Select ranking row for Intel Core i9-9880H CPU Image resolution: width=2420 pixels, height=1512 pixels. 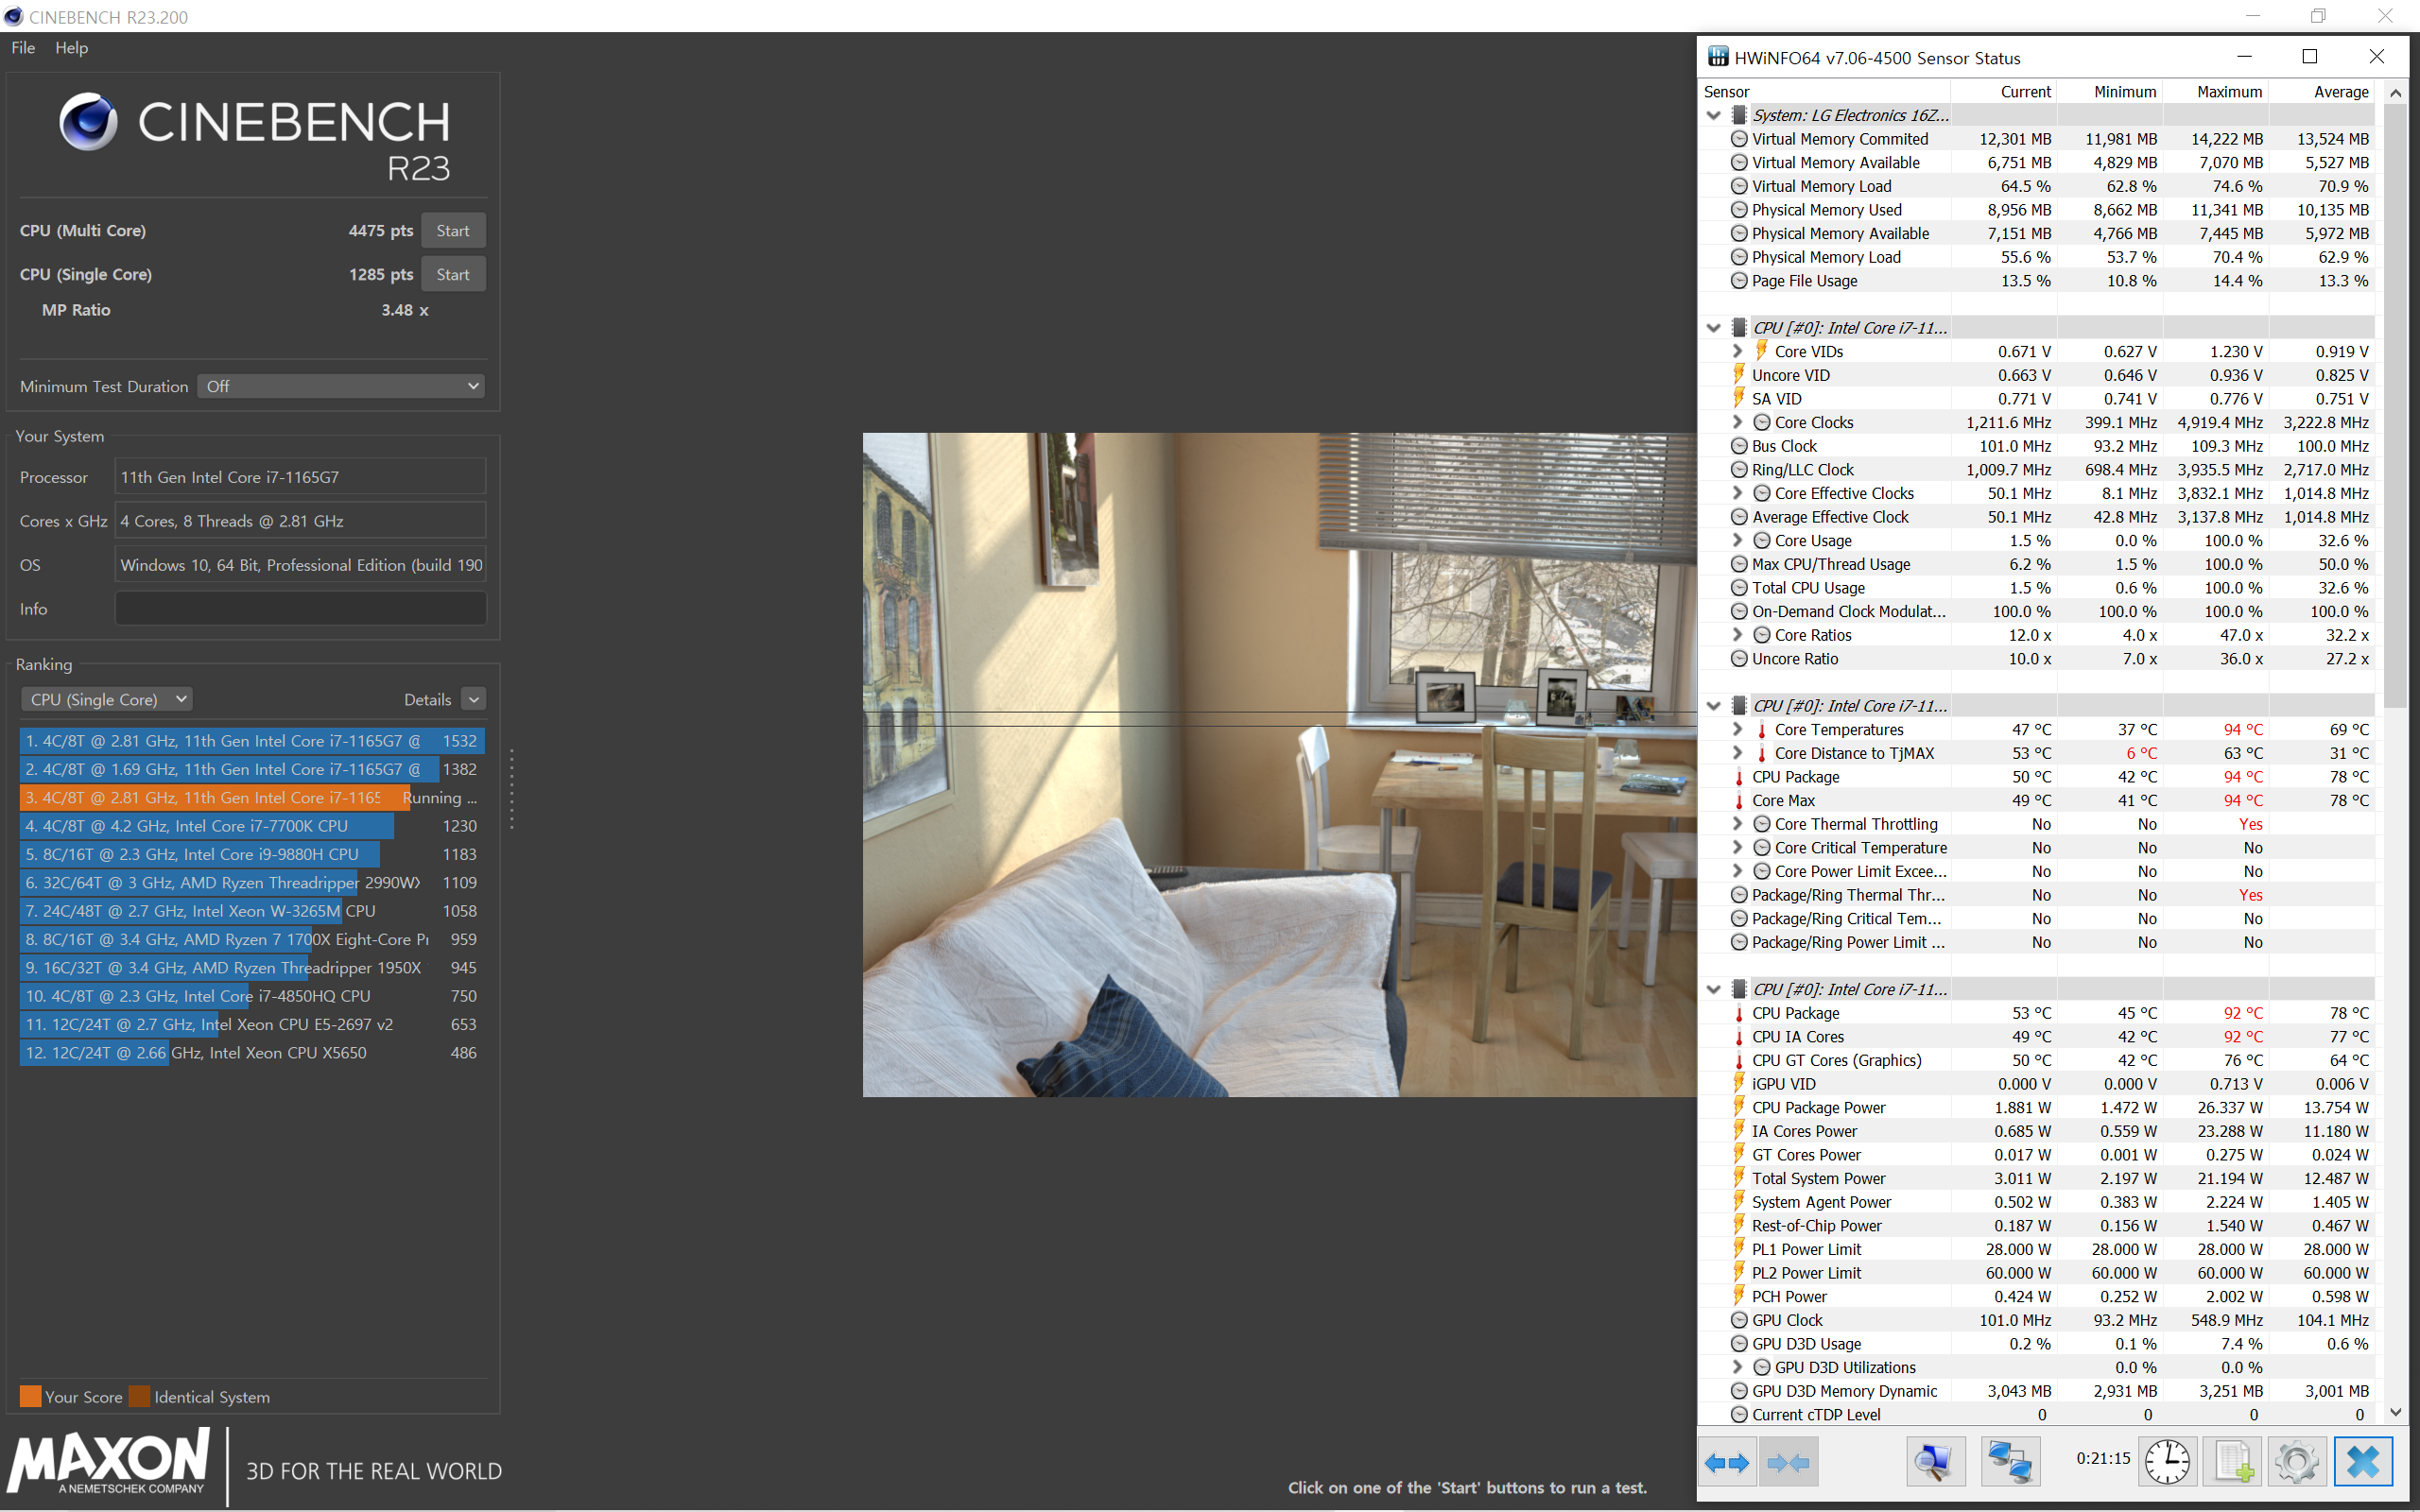(x=252, y=854)
